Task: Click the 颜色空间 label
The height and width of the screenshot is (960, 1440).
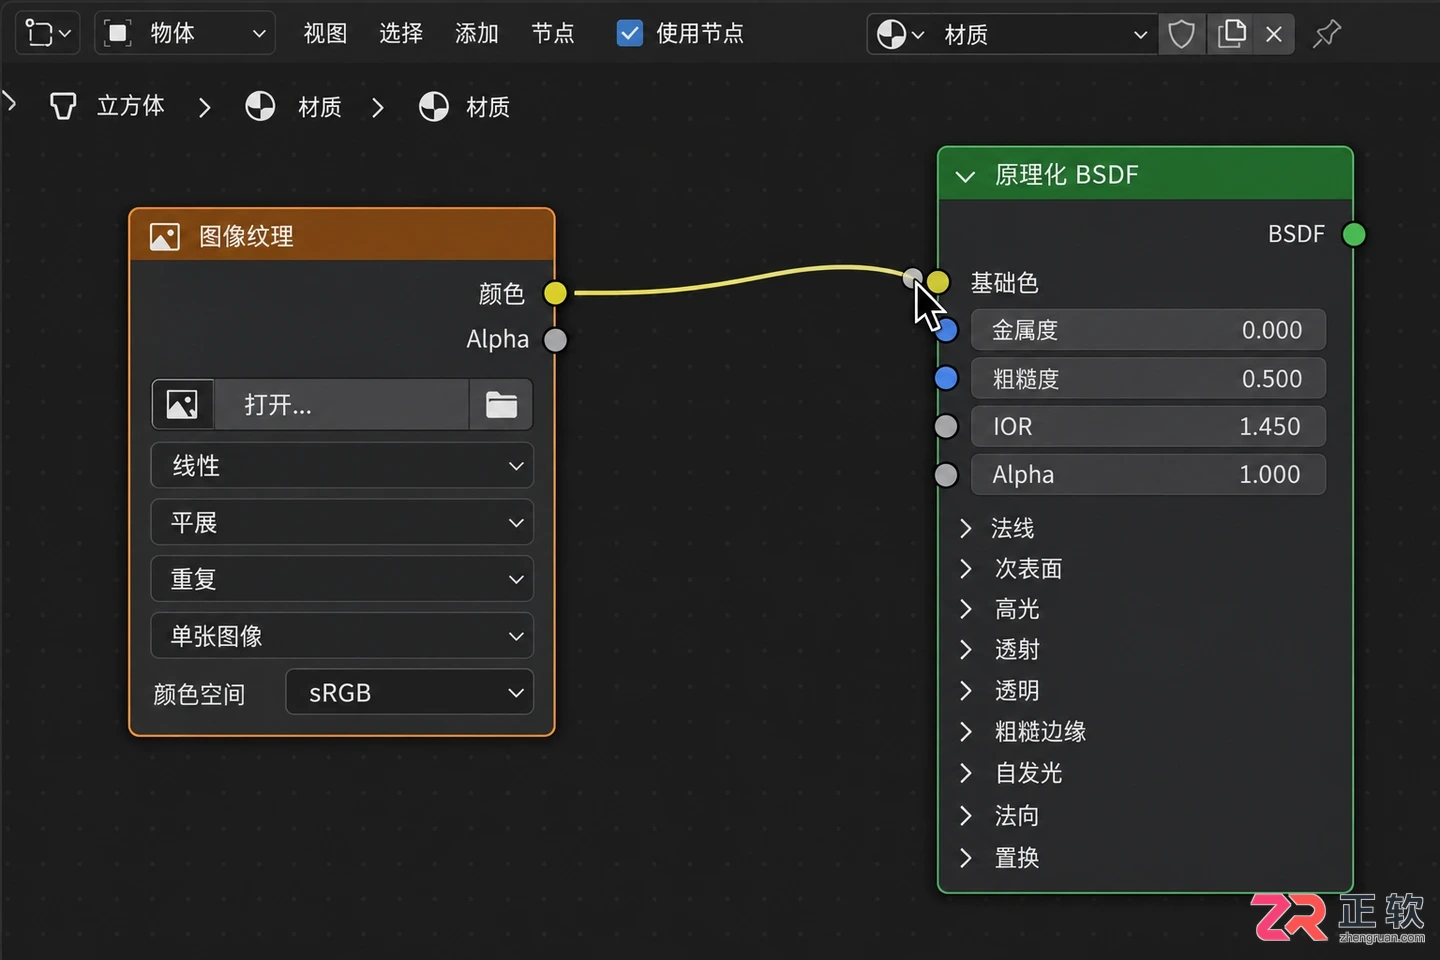Action: (199, 694)
